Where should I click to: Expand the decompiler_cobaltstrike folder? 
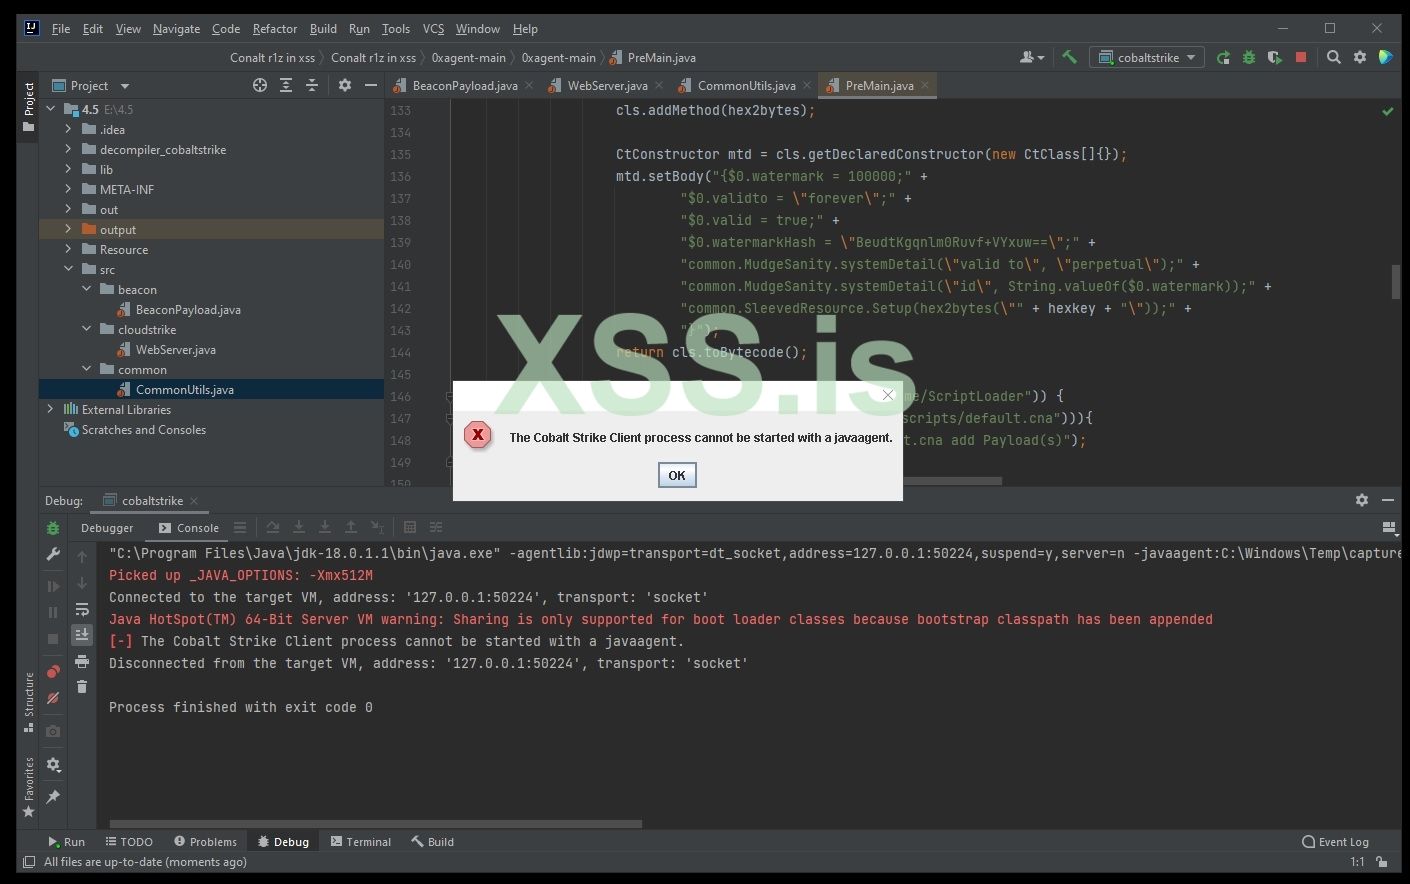click(68, 149)
